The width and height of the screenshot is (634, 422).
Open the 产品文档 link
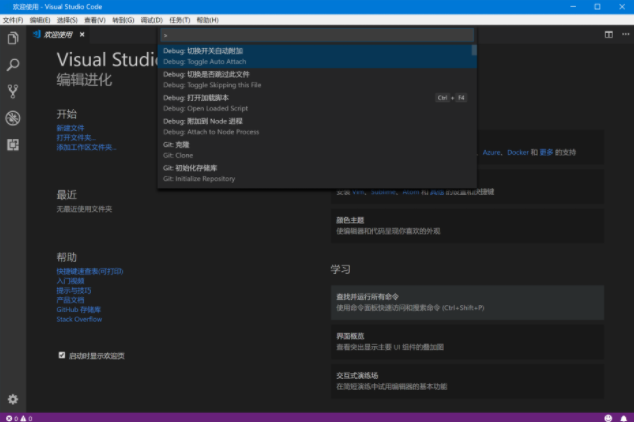(x=70, y=300)
